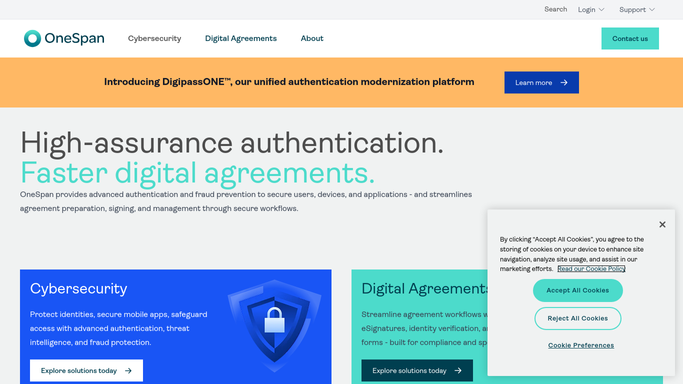Close the cookie consent popup

click(x=662, y=225)
